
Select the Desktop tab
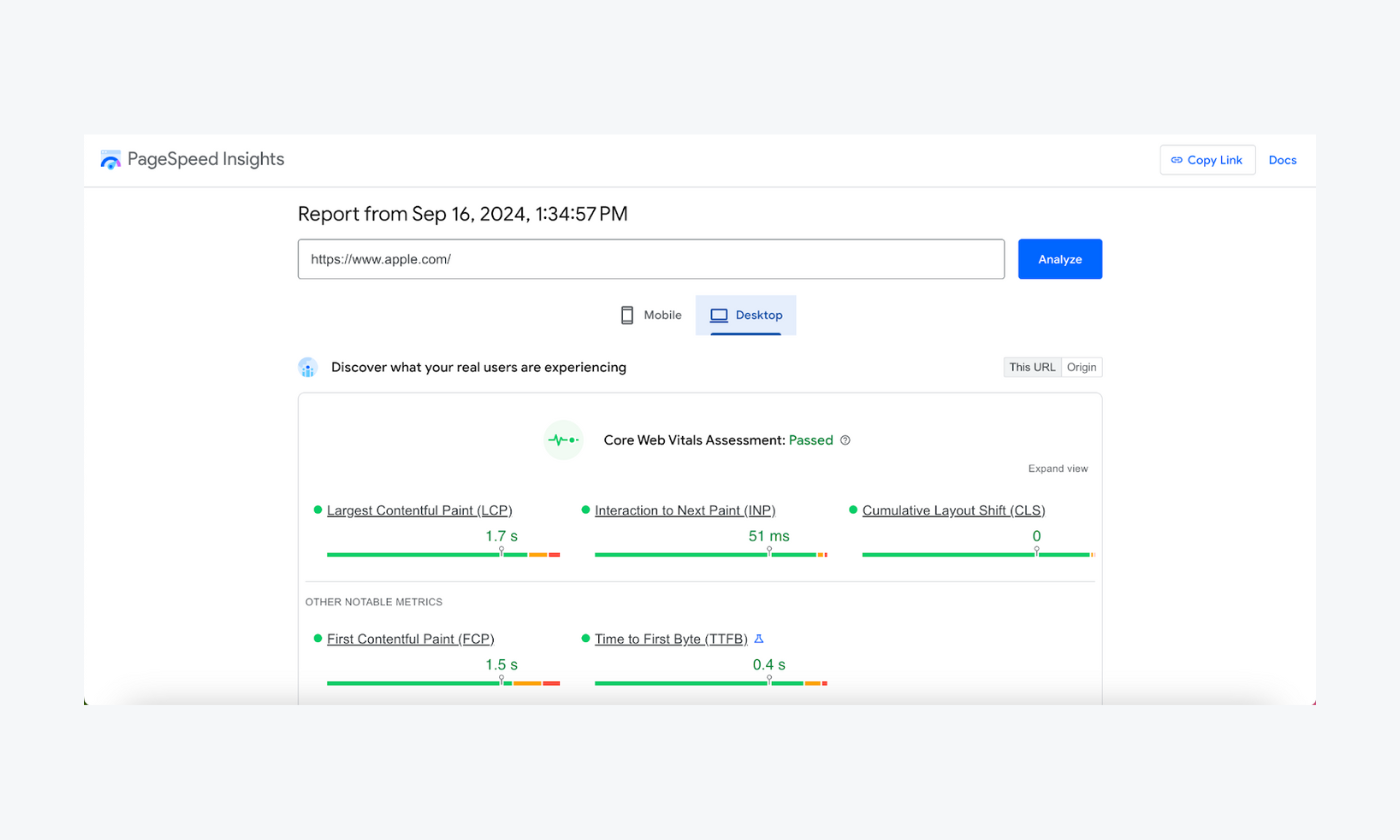tap(746, 314)
